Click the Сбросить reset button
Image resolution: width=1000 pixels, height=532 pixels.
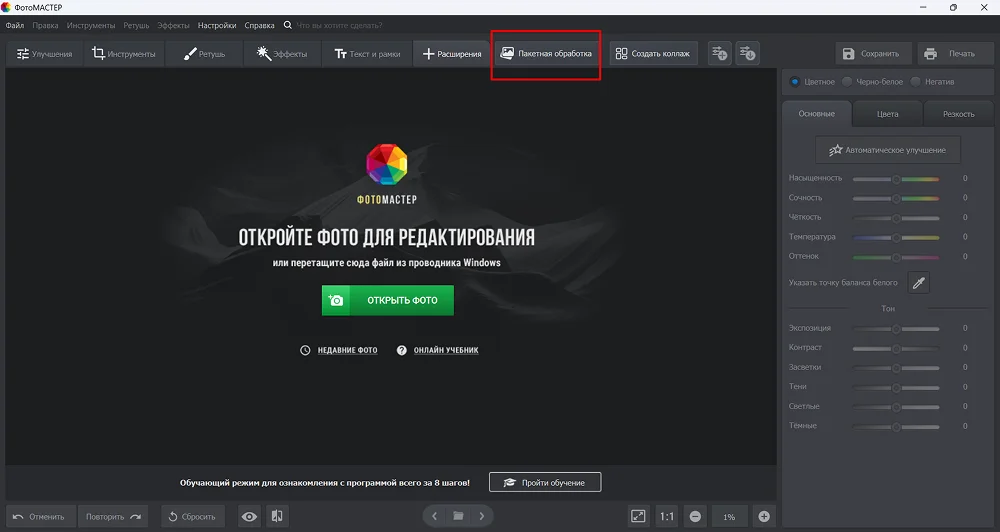tap(193, 517)
